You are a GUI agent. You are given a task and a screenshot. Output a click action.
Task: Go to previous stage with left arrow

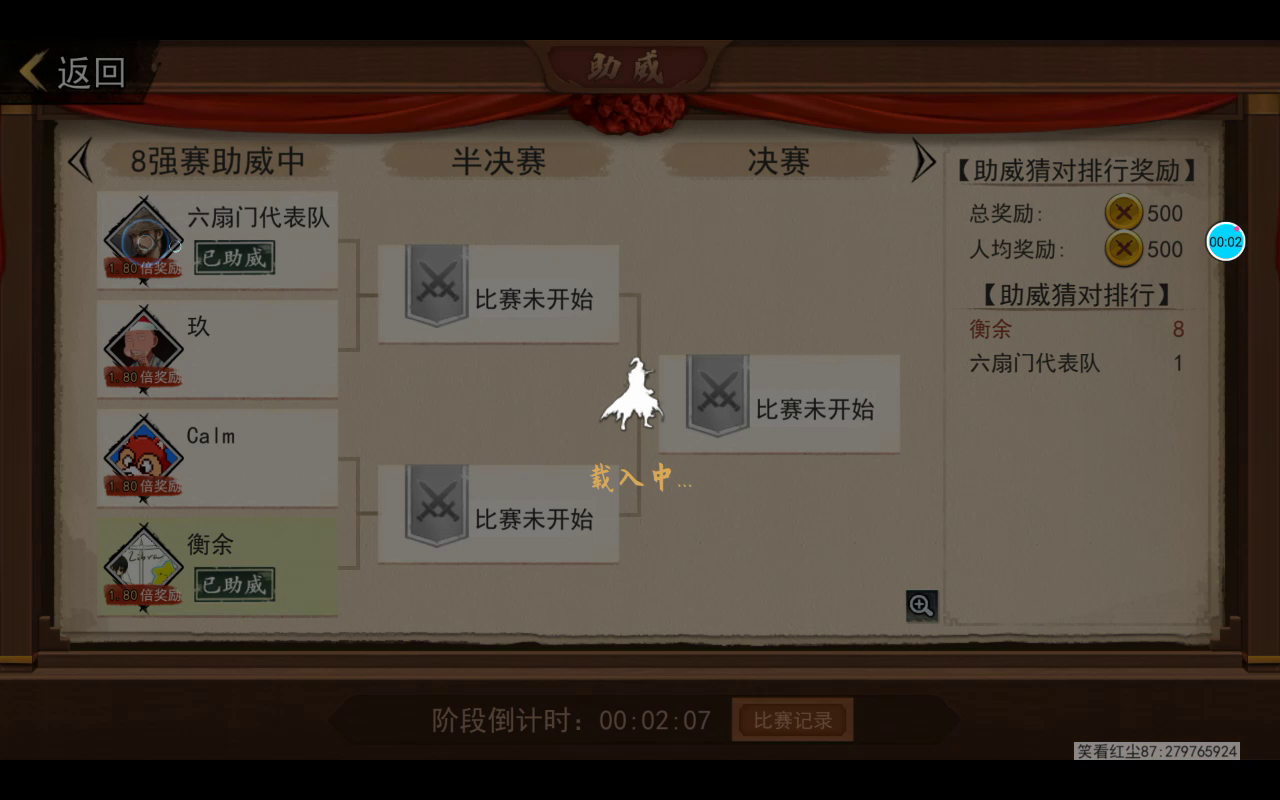pos(79,160)
